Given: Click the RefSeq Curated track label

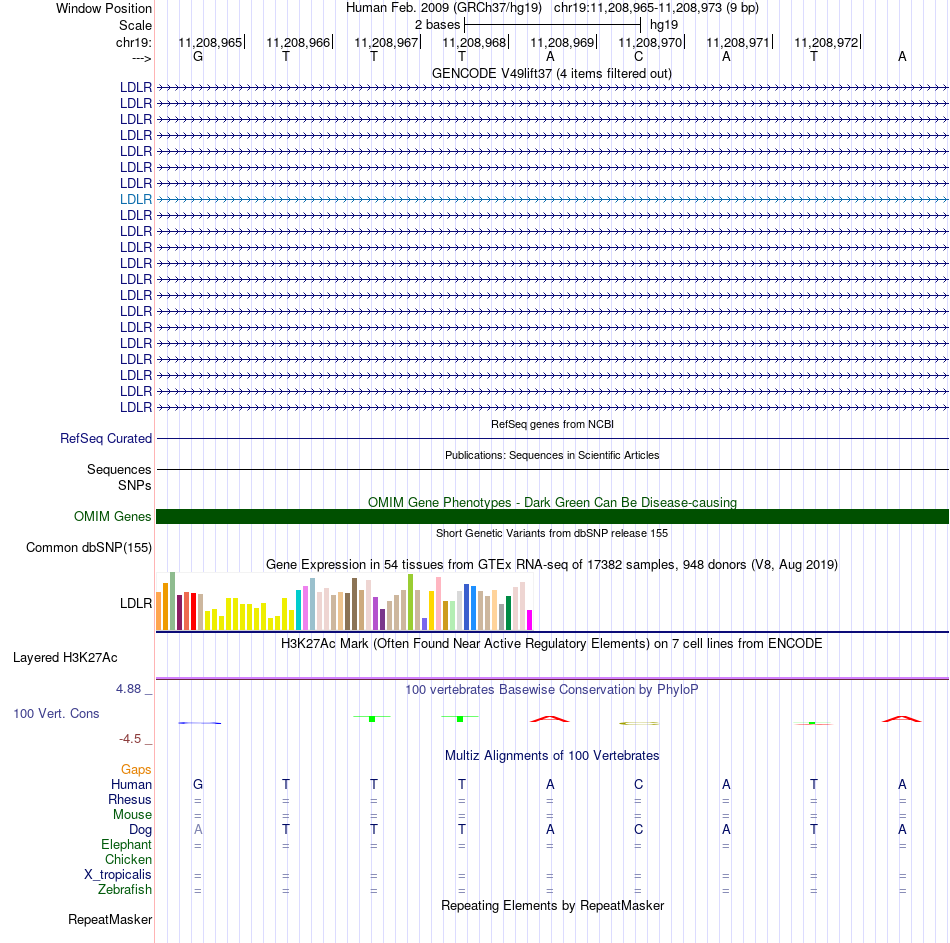Looking at the screenshot, I should (x=105, y=438).
